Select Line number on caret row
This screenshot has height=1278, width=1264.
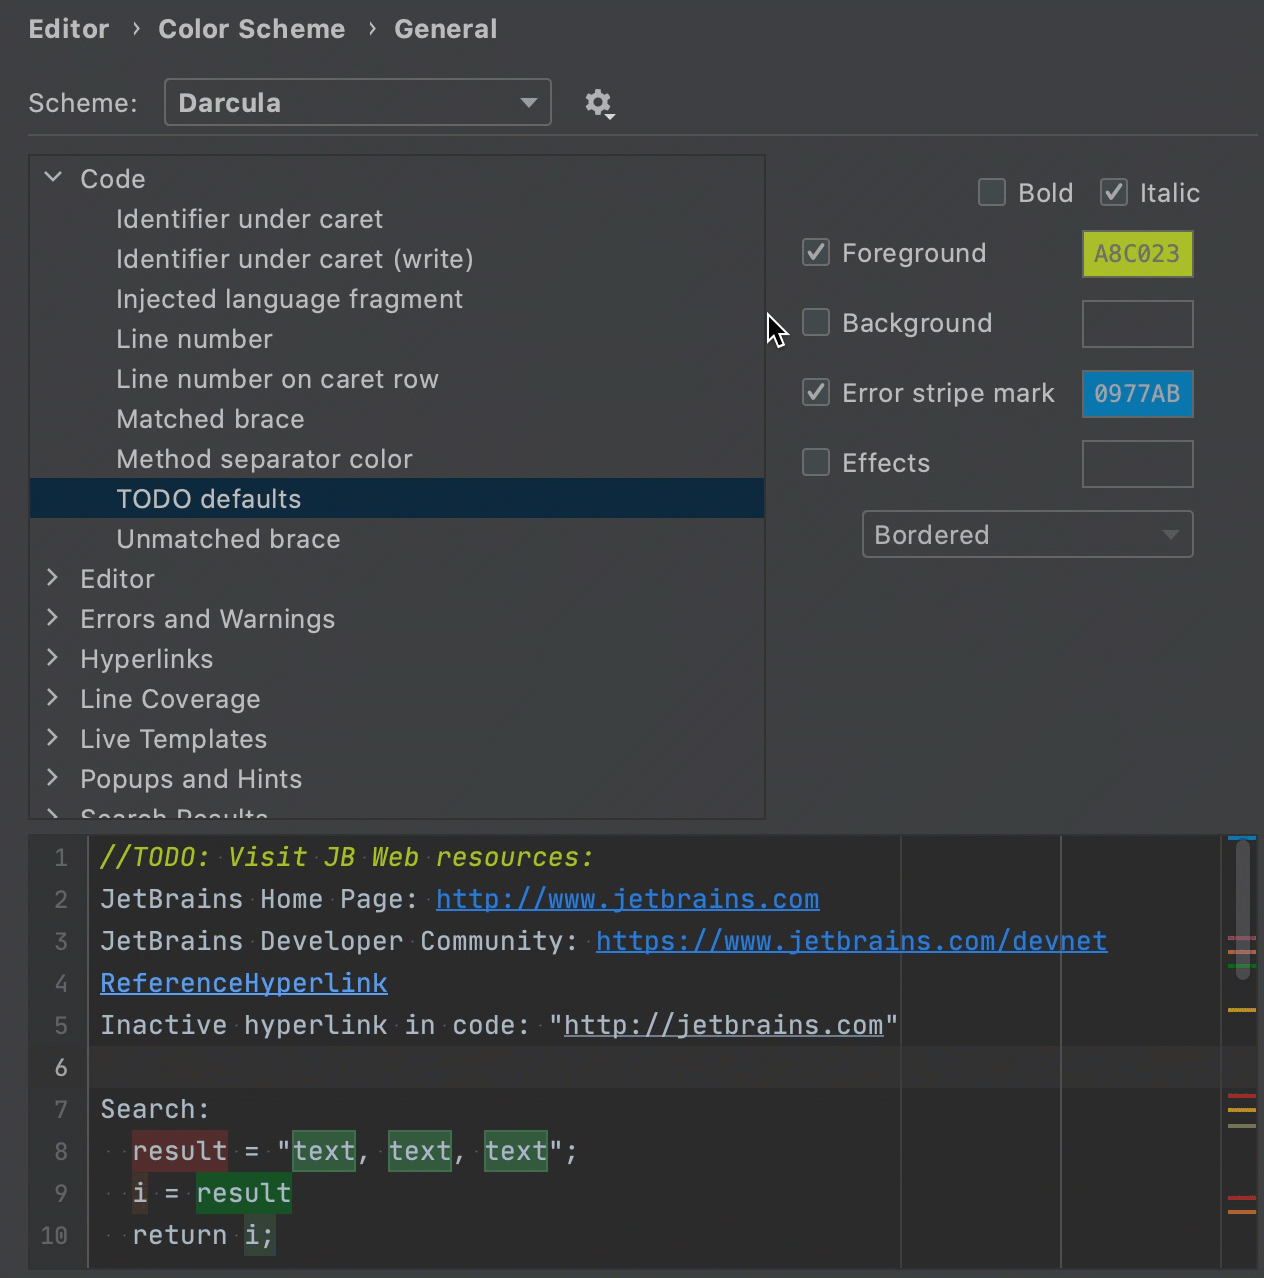[x=277, y=379]
